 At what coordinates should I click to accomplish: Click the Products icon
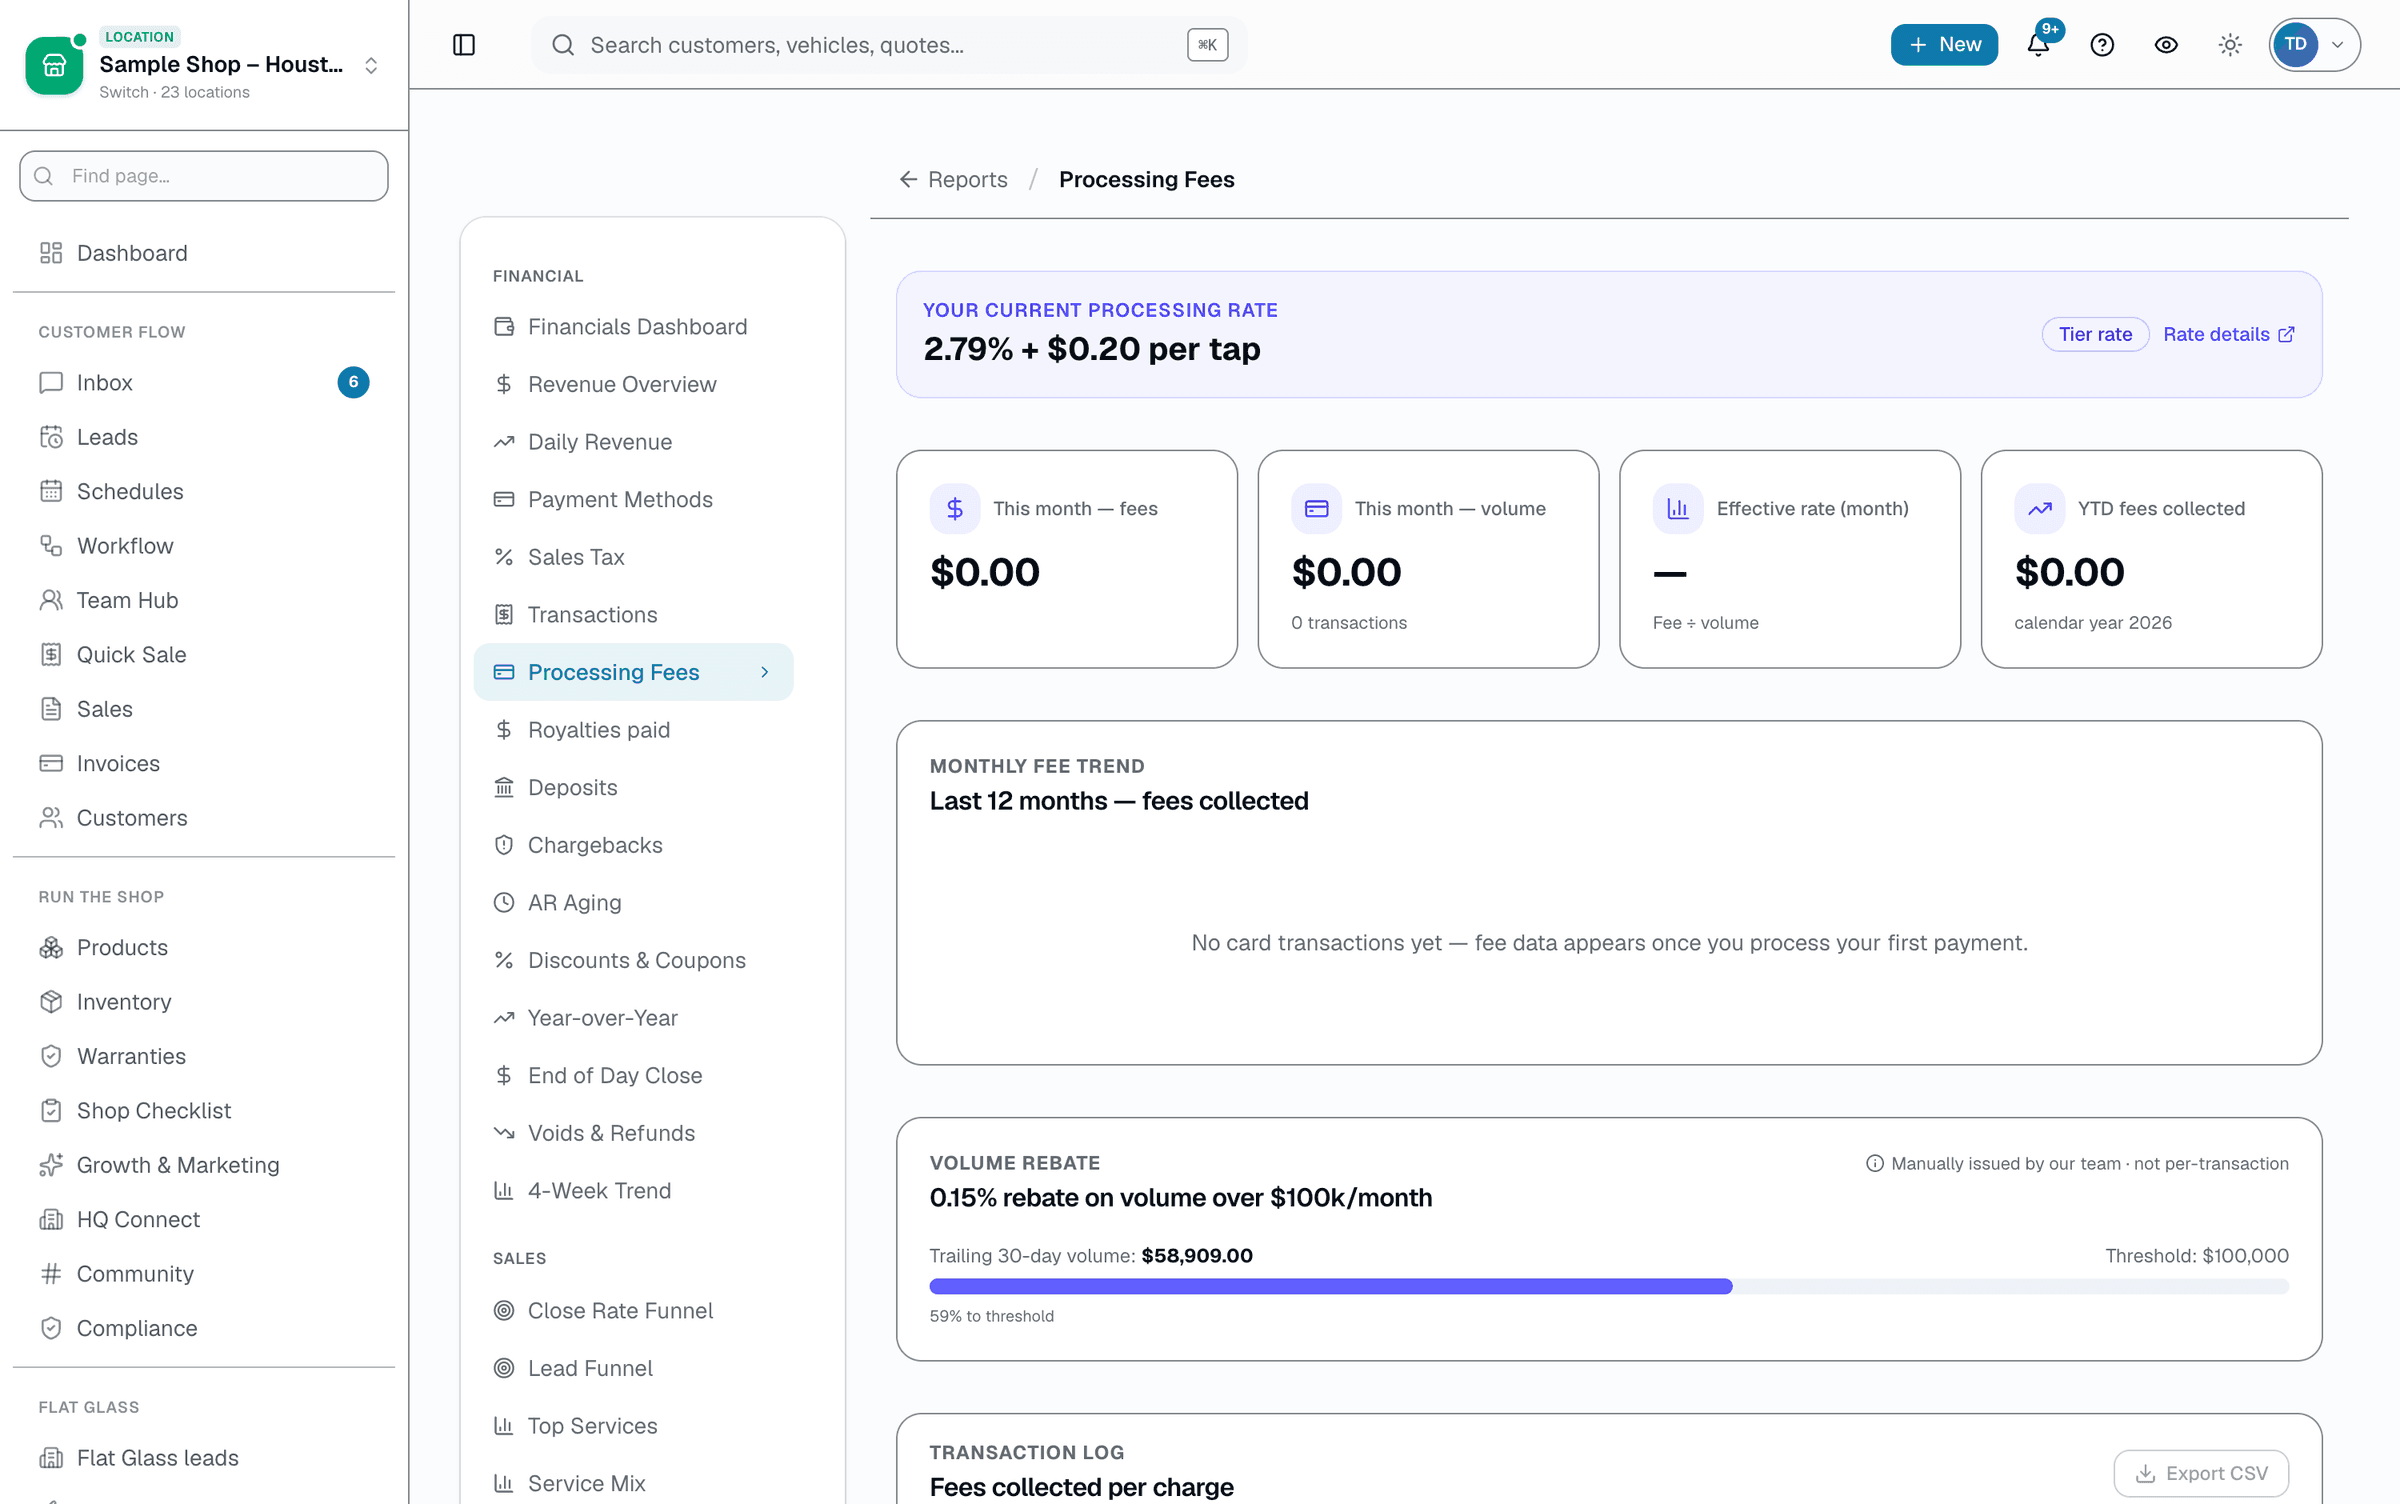[x=51, y=948]
